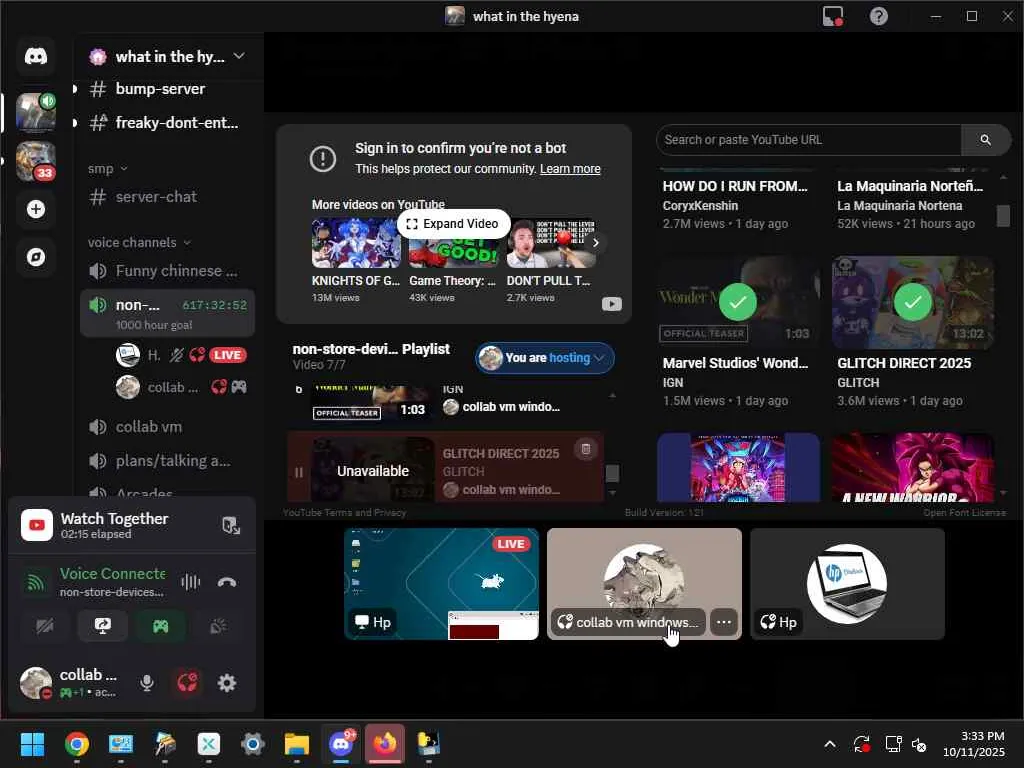
Task: Open the Hp LIVE stream tile
Action: [x=441, y=584]
